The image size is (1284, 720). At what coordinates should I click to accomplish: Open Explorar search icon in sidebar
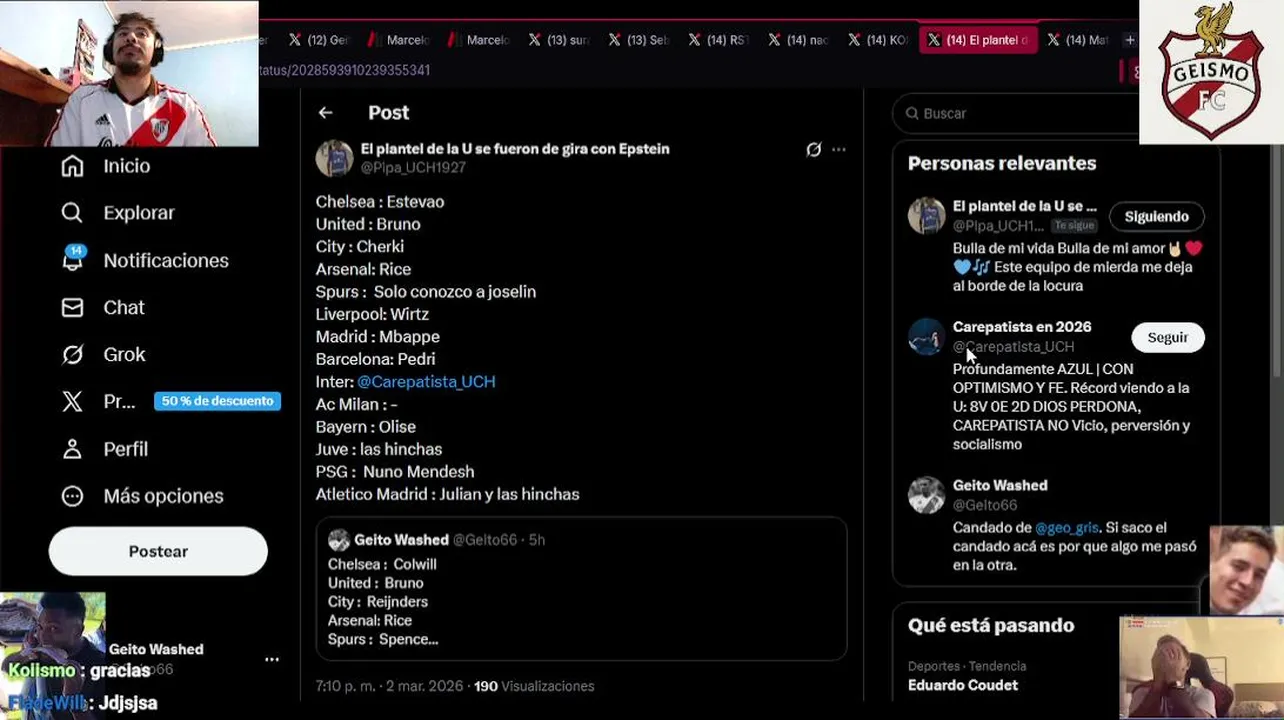pos(72,213)
